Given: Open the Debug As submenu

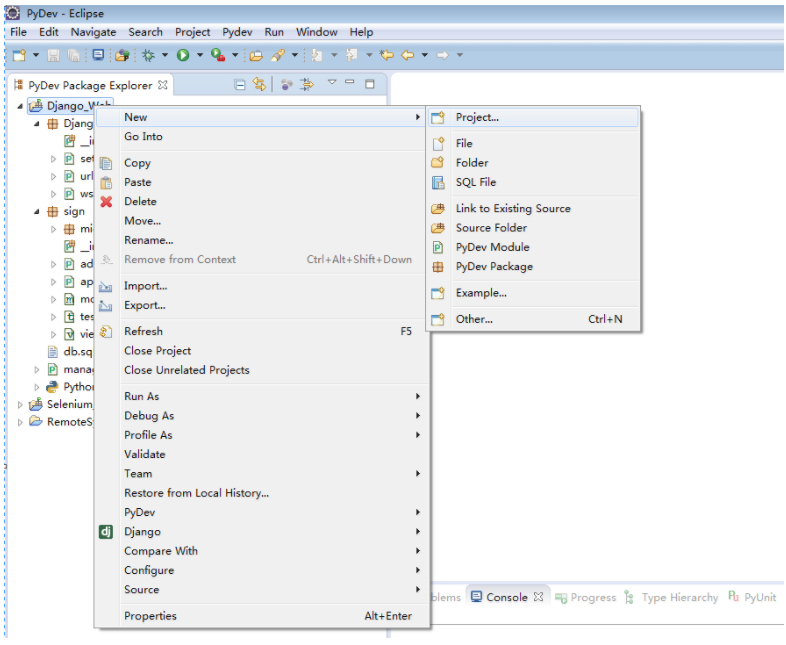Looking at the screenshot, I should tap(261, 416).
